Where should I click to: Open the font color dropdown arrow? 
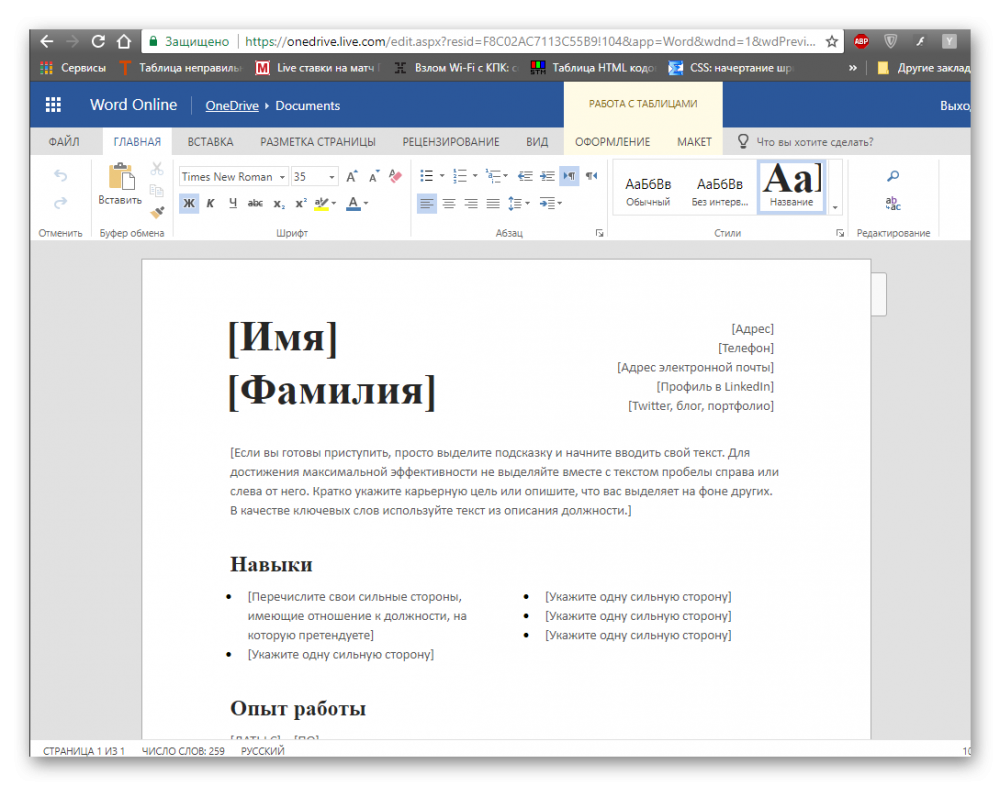pyautogui.click(x=366, y=203)
